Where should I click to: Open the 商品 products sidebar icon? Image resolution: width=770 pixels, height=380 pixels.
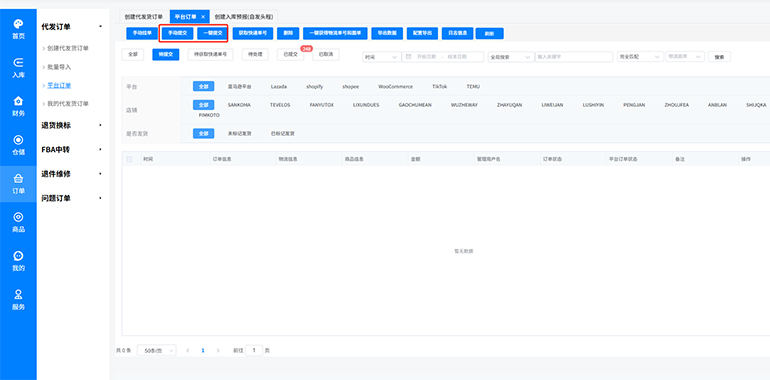pyautogui.click(x=18, y=222)
